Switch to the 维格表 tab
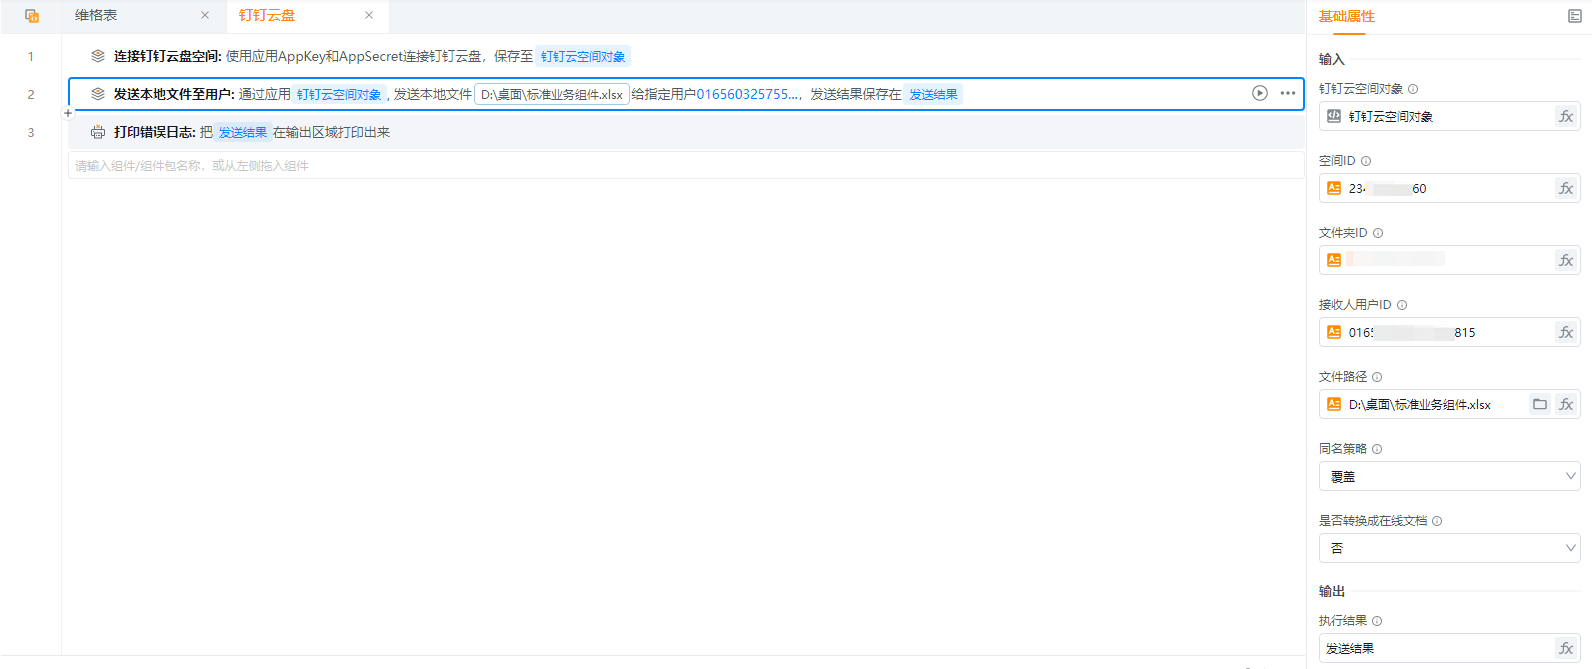 pyautogui.click(x=96, y=16)
